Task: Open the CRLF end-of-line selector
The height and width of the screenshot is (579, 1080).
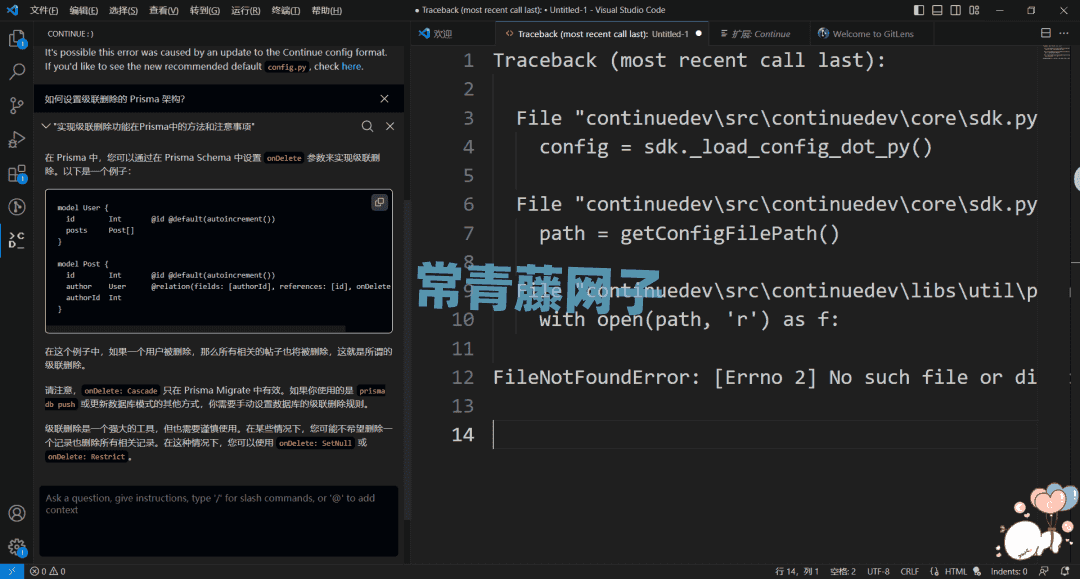Action: (910, 571)
